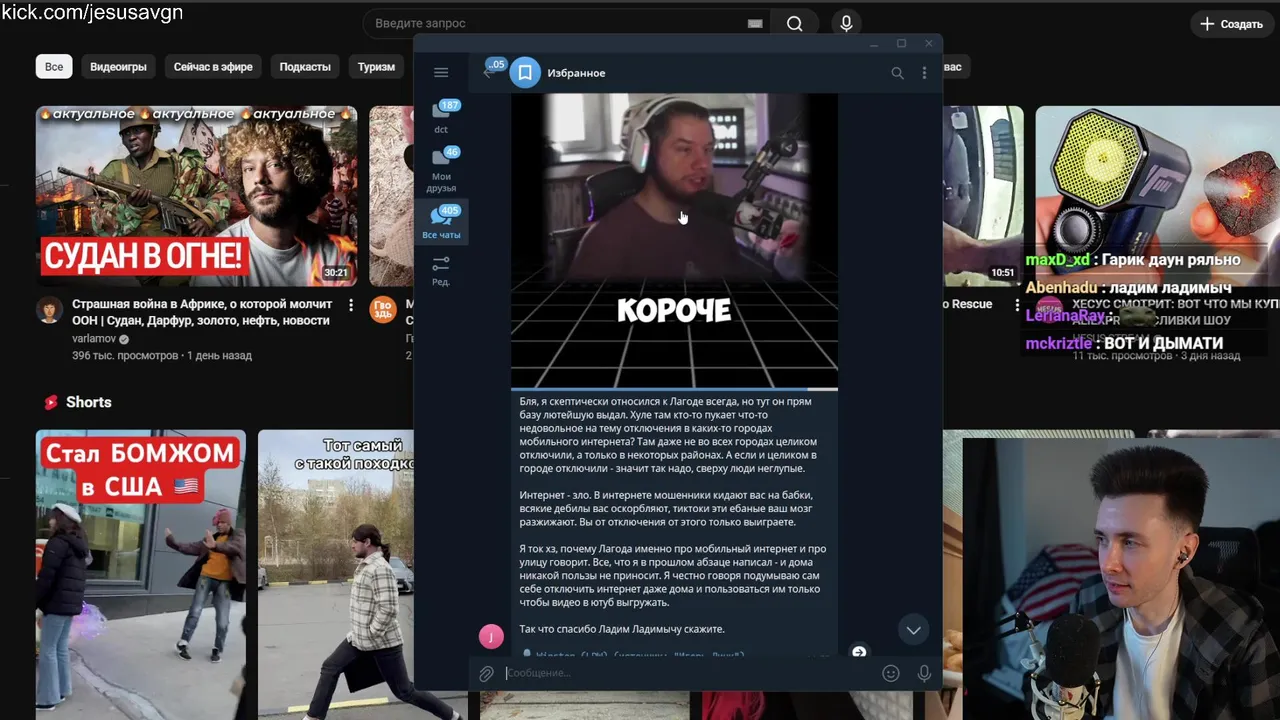Open the varlamov channel link
Image resolution: width=1280 pixels, height=720 pixels.
pos(93,339)
